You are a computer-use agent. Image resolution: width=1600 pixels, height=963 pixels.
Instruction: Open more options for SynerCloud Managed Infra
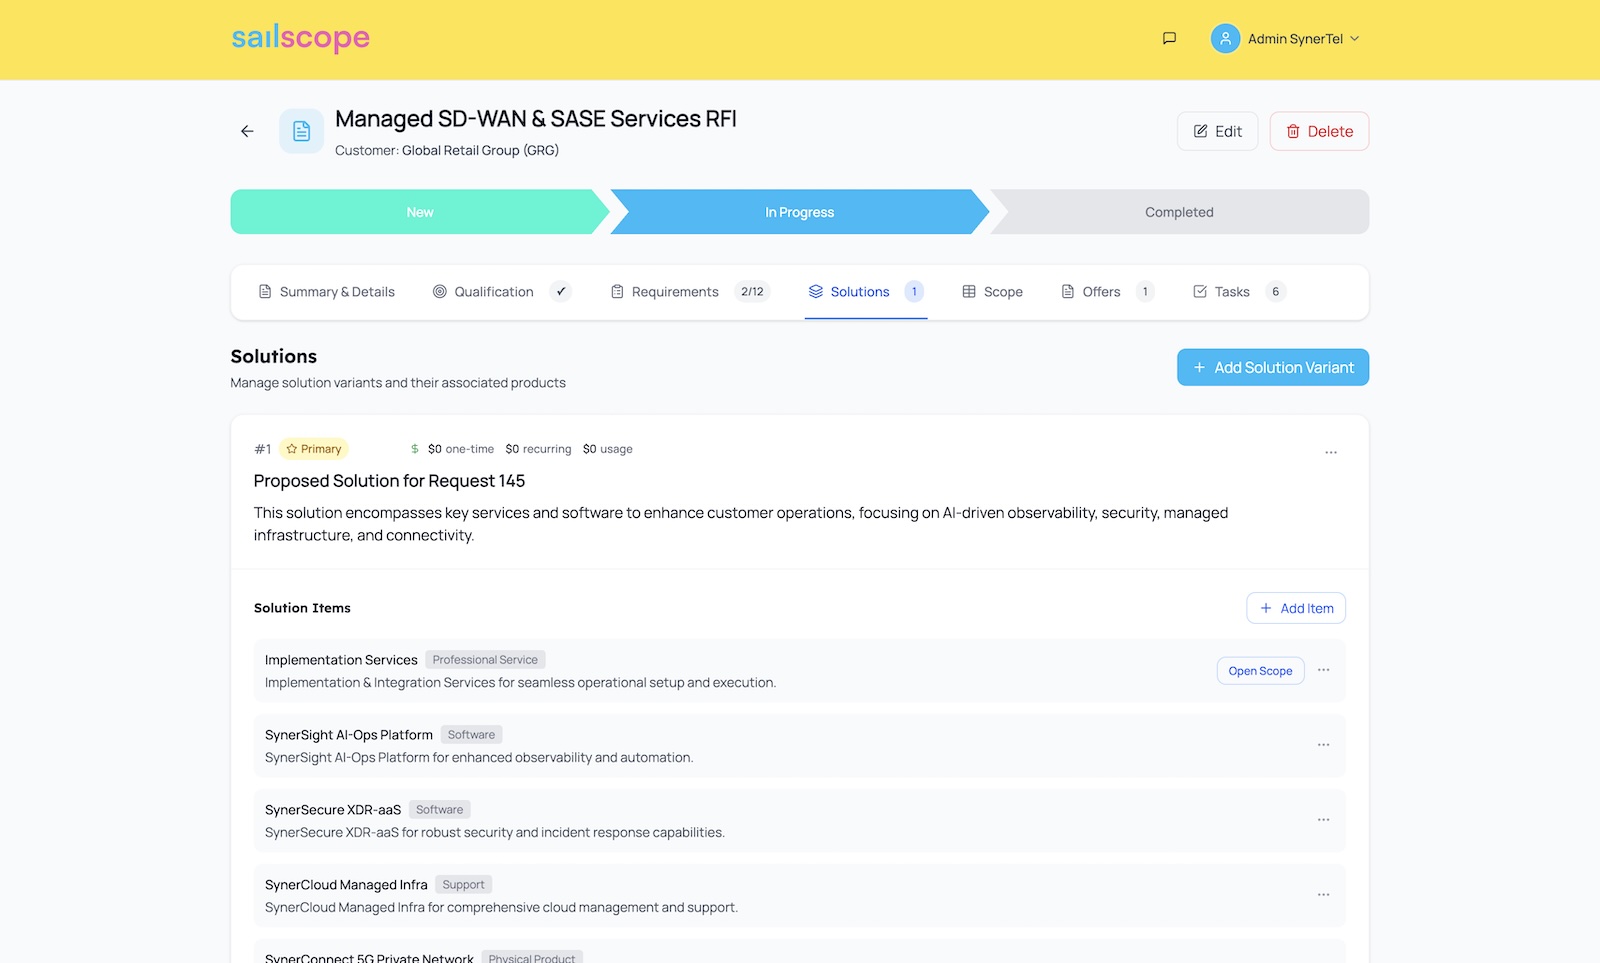pyautogui.click(x=1323, y=895)
